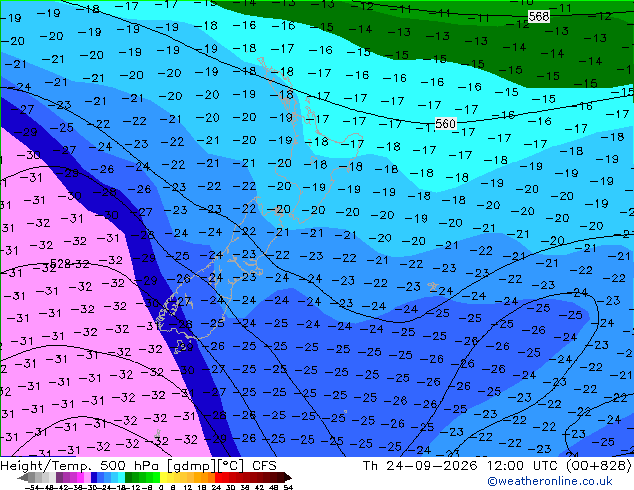
Task: Click the '[gdmp]' unit label
Action: (x=192, y=466)
